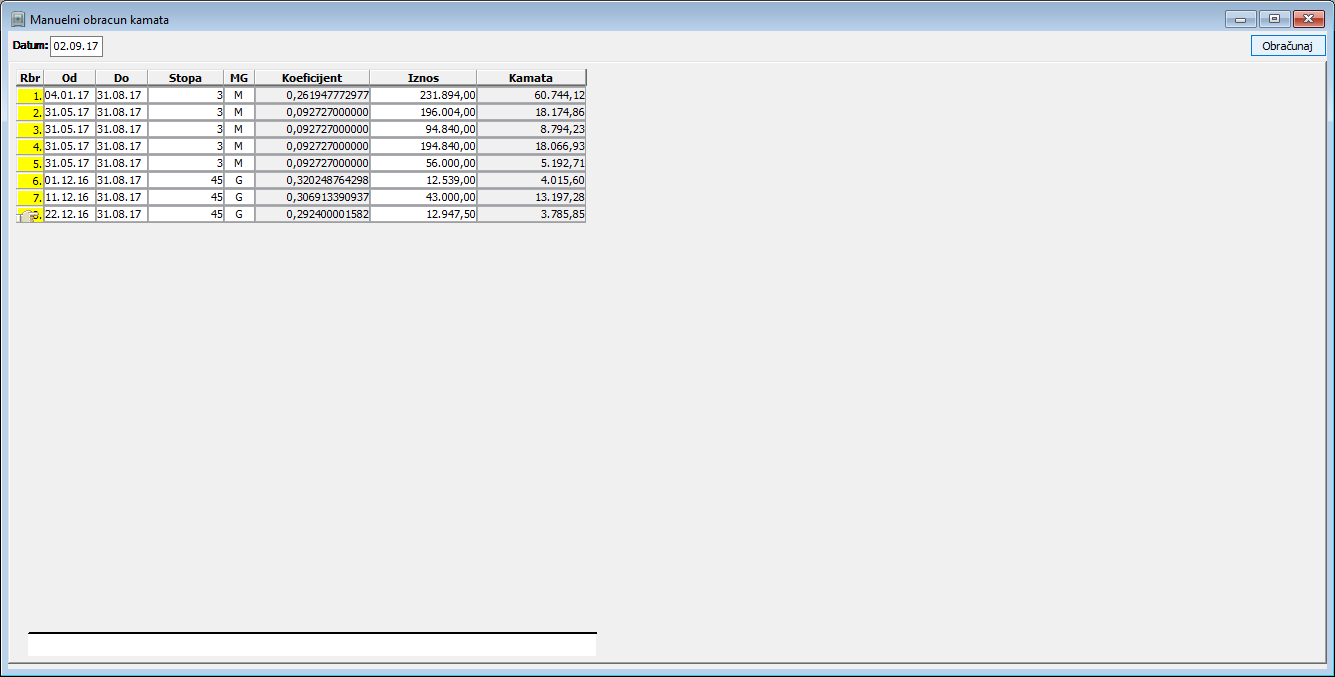Select the Od cell 04.01.17
1335x677 pixels.
[70, 95]
